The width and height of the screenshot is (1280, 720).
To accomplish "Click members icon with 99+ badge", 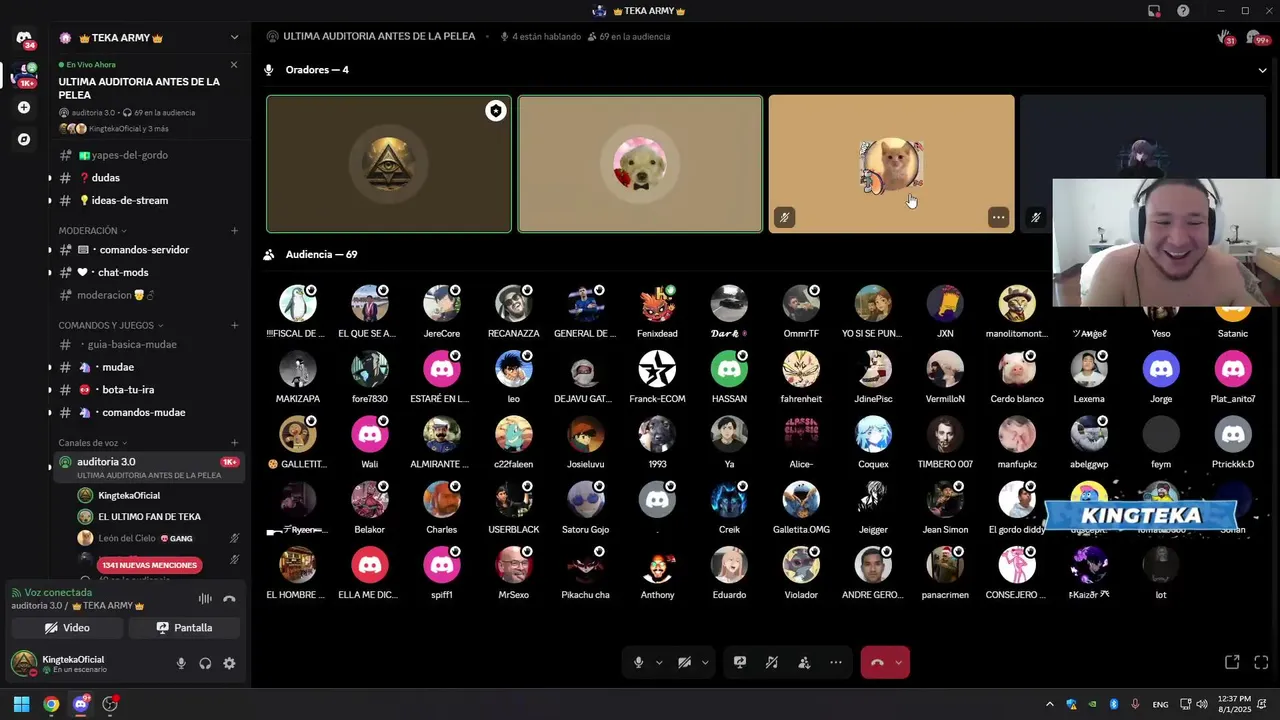I will tap(1258, 37).
